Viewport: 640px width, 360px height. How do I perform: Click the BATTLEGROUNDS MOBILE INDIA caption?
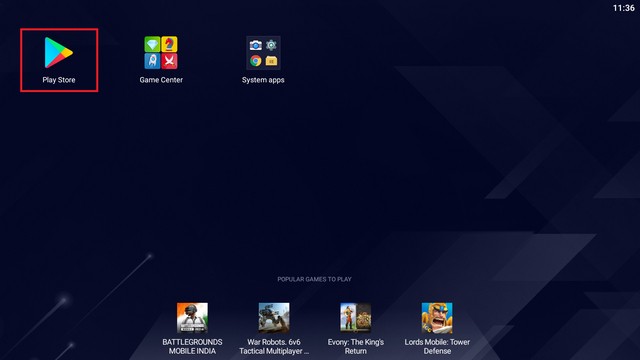[192, 346]
